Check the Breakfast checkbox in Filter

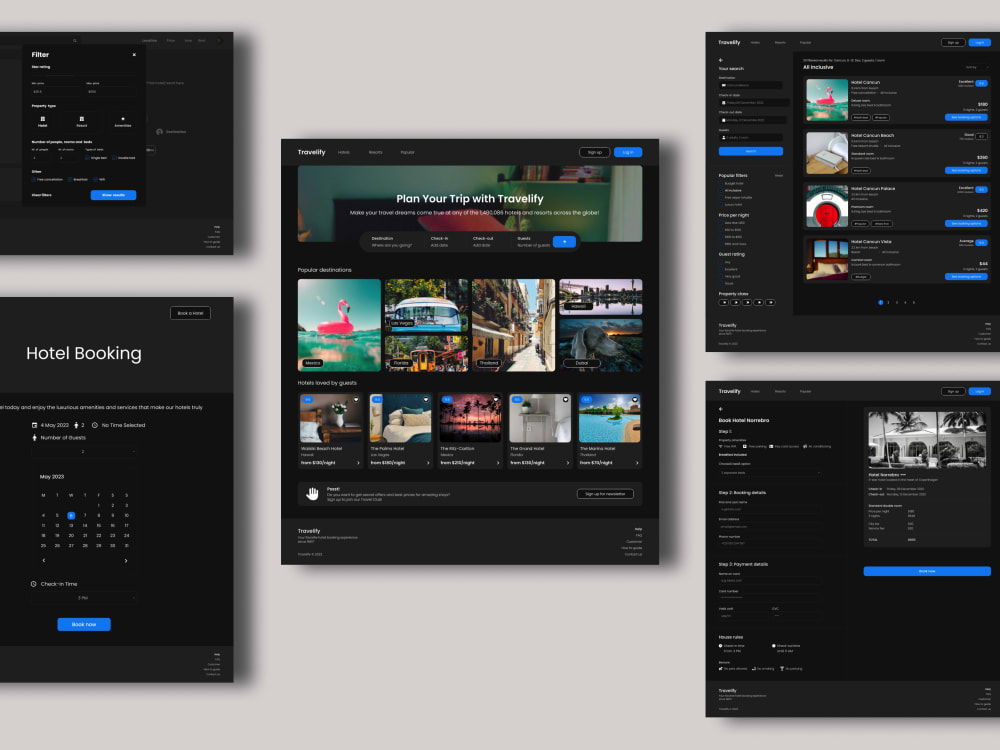coord(70,180)
